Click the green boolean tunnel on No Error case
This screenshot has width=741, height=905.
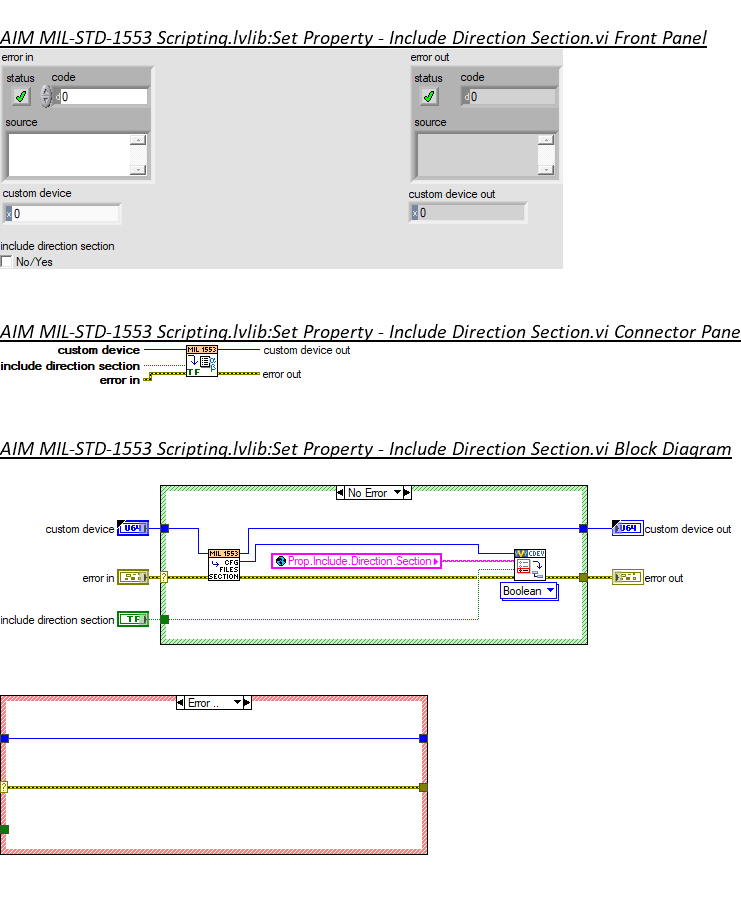click(164, 619)
